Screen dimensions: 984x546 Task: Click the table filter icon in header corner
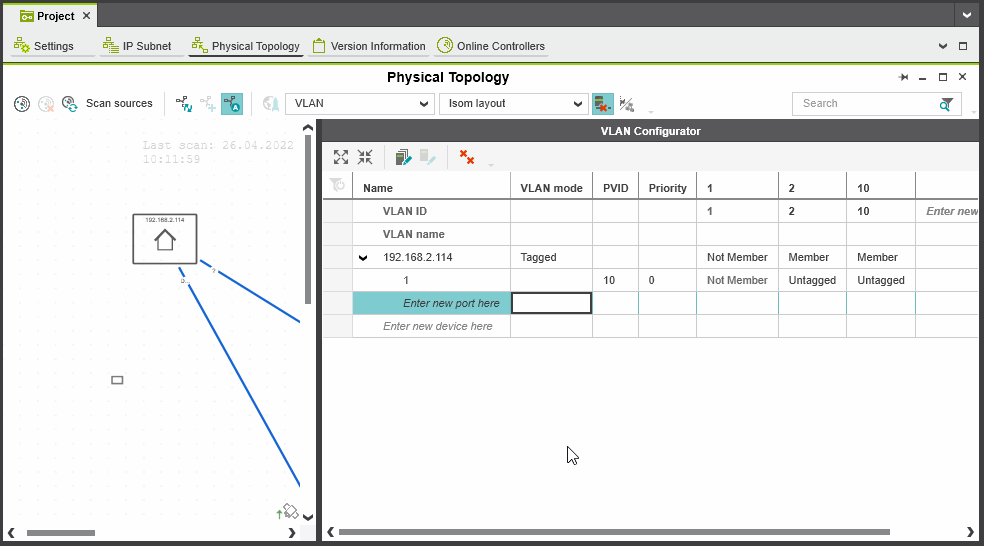pyautogui.click(x=337, y=185)
